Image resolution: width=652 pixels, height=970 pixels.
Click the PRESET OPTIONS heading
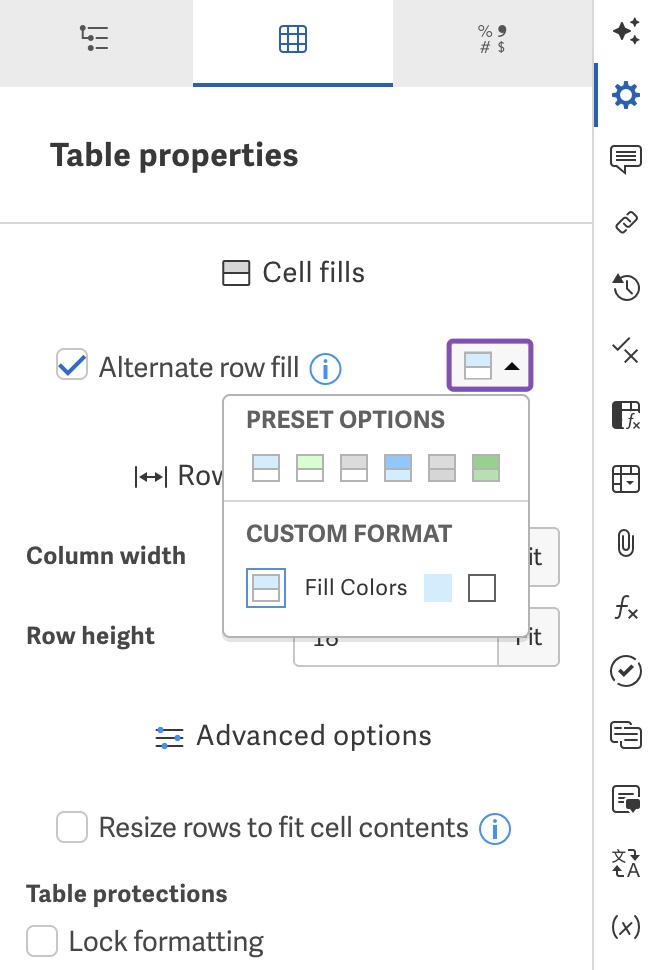pyautogui.click(x=345, y=419)
